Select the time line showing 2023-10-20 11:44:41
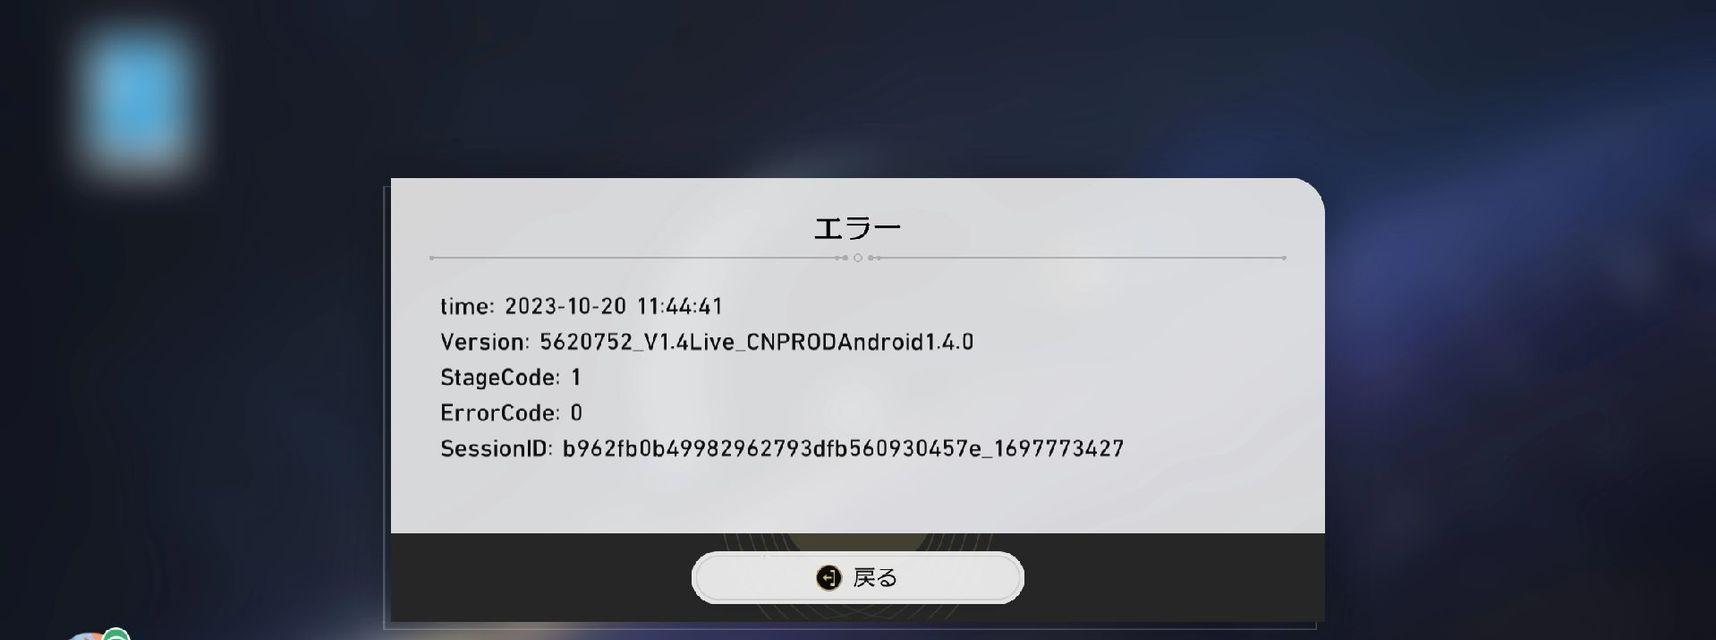The height and width of the screenshot is (640, 1716). pos(581,306)
